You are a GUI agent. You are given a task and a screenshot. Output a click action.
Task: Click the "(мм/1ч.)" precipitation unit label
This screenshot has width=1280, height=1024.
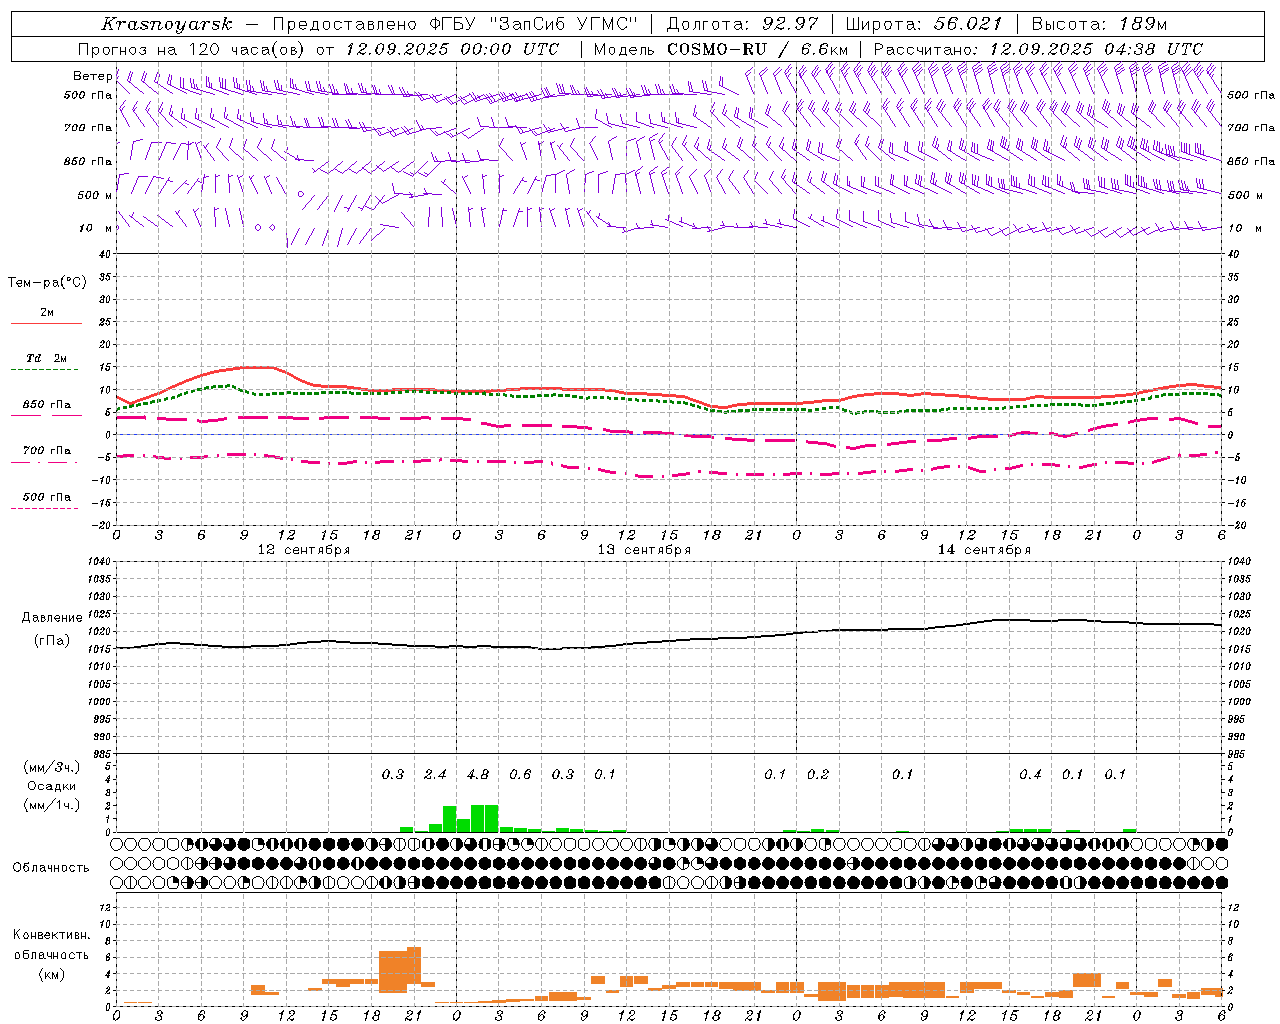52,805
